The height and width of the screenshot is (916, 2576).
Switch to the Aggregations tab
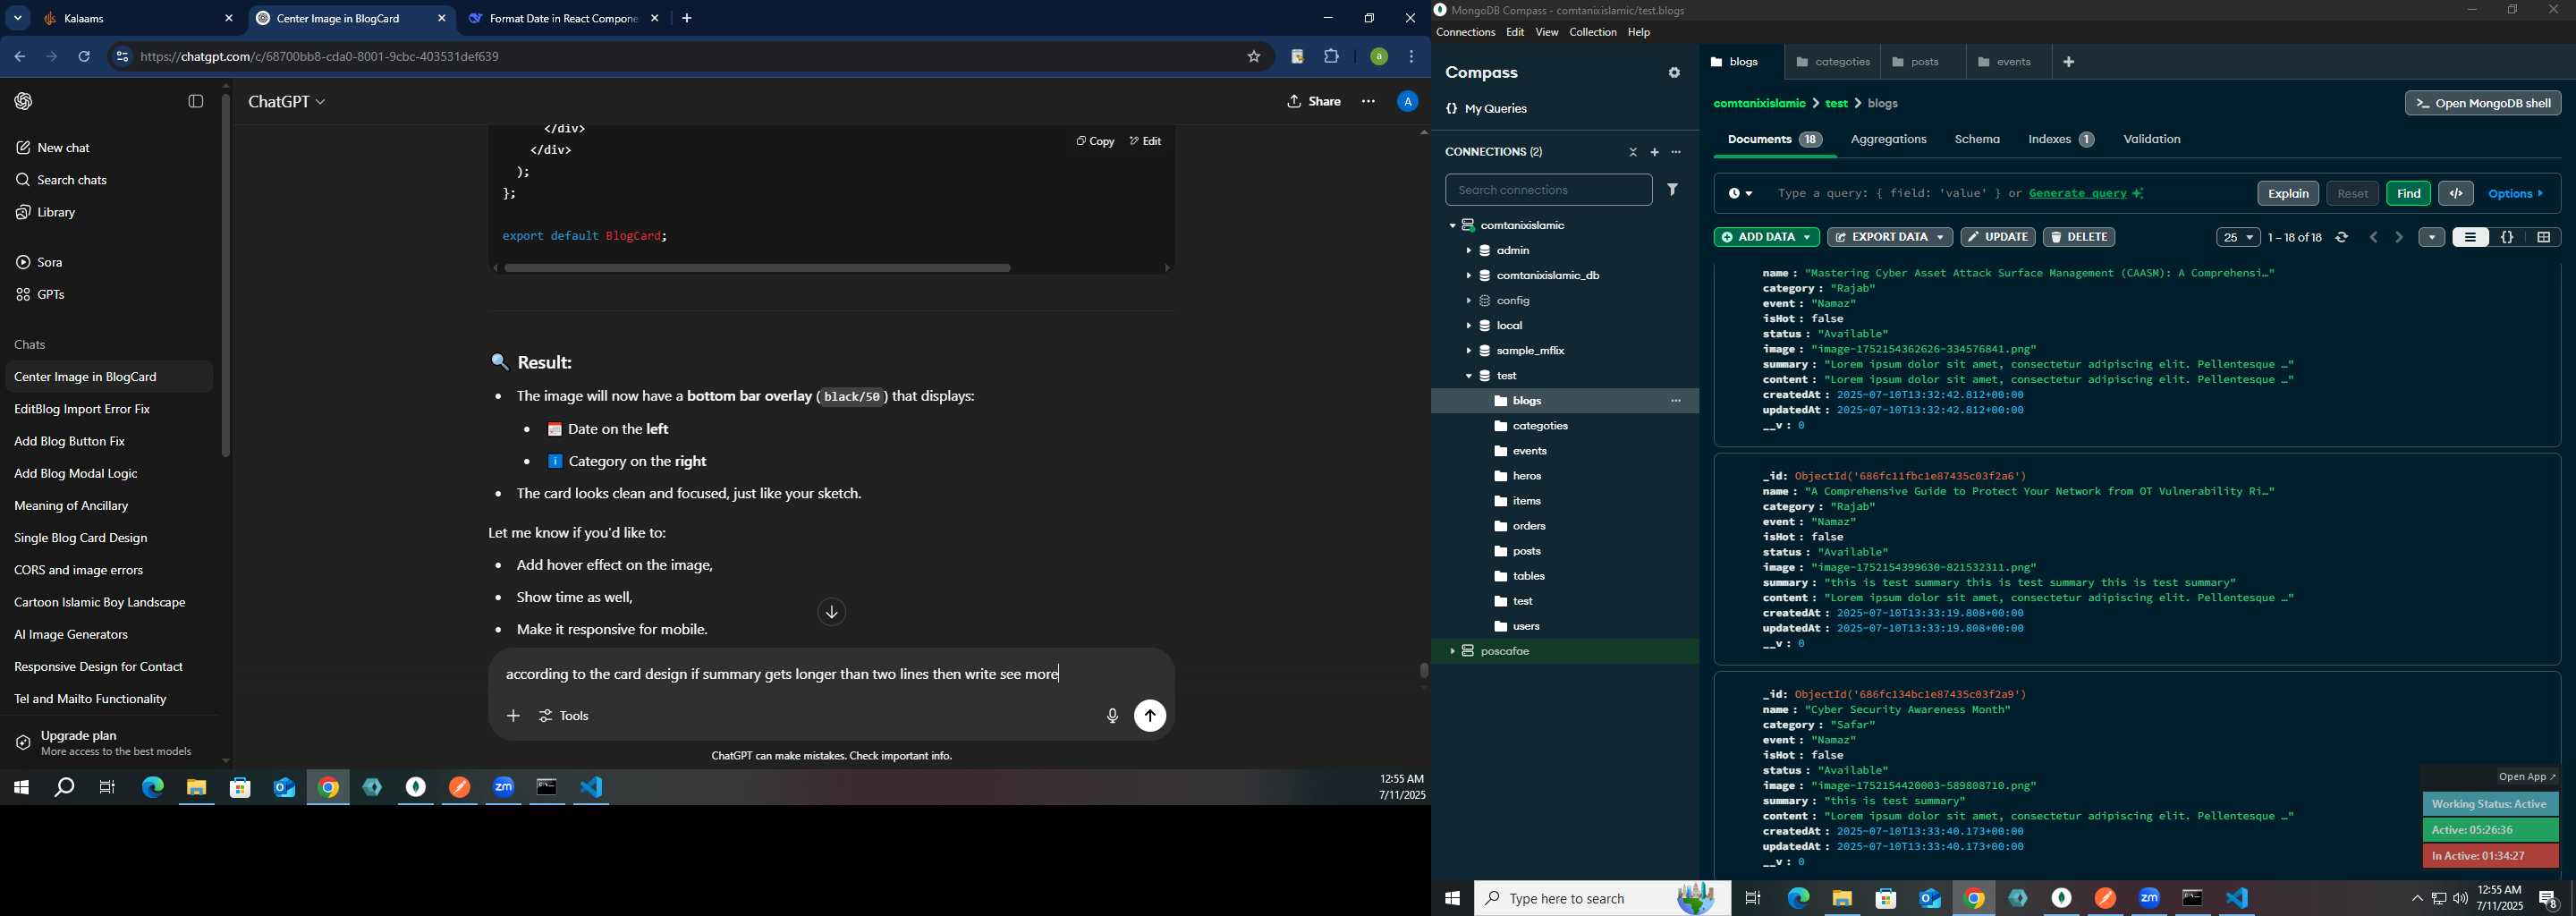[1888, 140]
